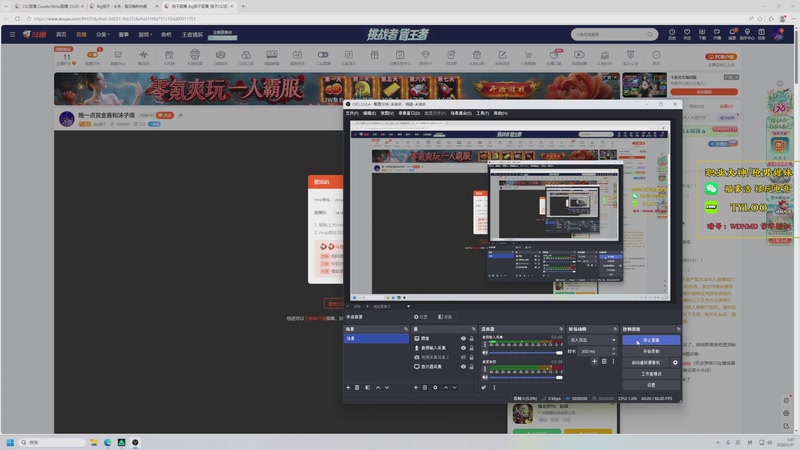
Task: Toggle visibility of the 显示器采集 source
Action: pos(463,366)
